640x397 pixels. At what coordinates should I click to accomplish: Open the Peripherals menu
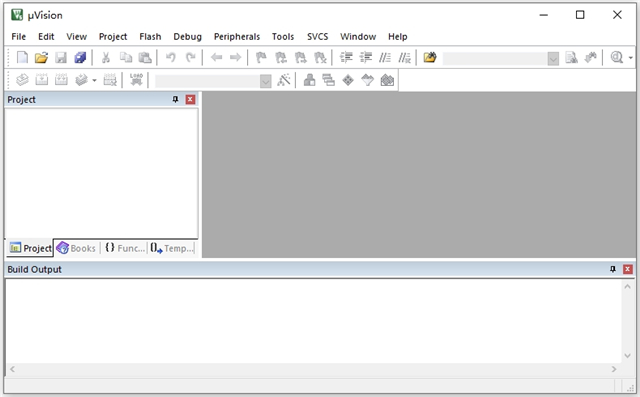coord(237,37)
